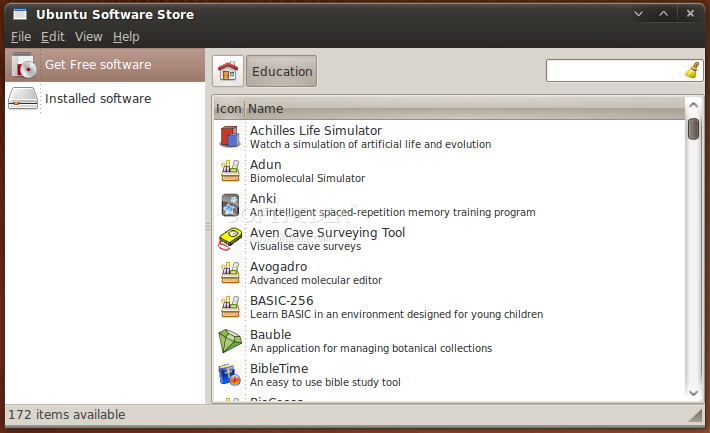
Task: Click 'Advanced molecular editor' description text
Action: click(316, 280)
